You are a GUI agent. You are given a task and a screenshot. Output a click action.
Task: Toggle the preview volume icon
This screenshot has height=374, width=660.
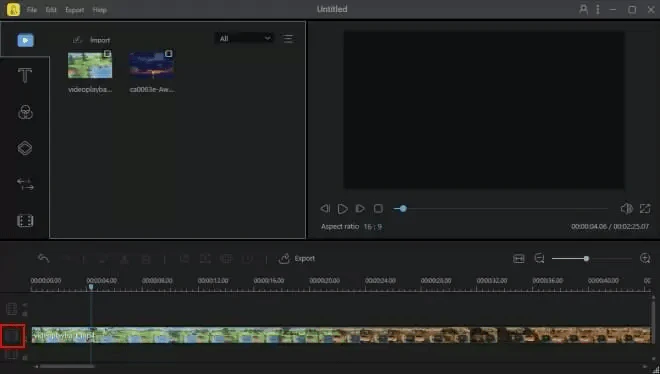626,209
